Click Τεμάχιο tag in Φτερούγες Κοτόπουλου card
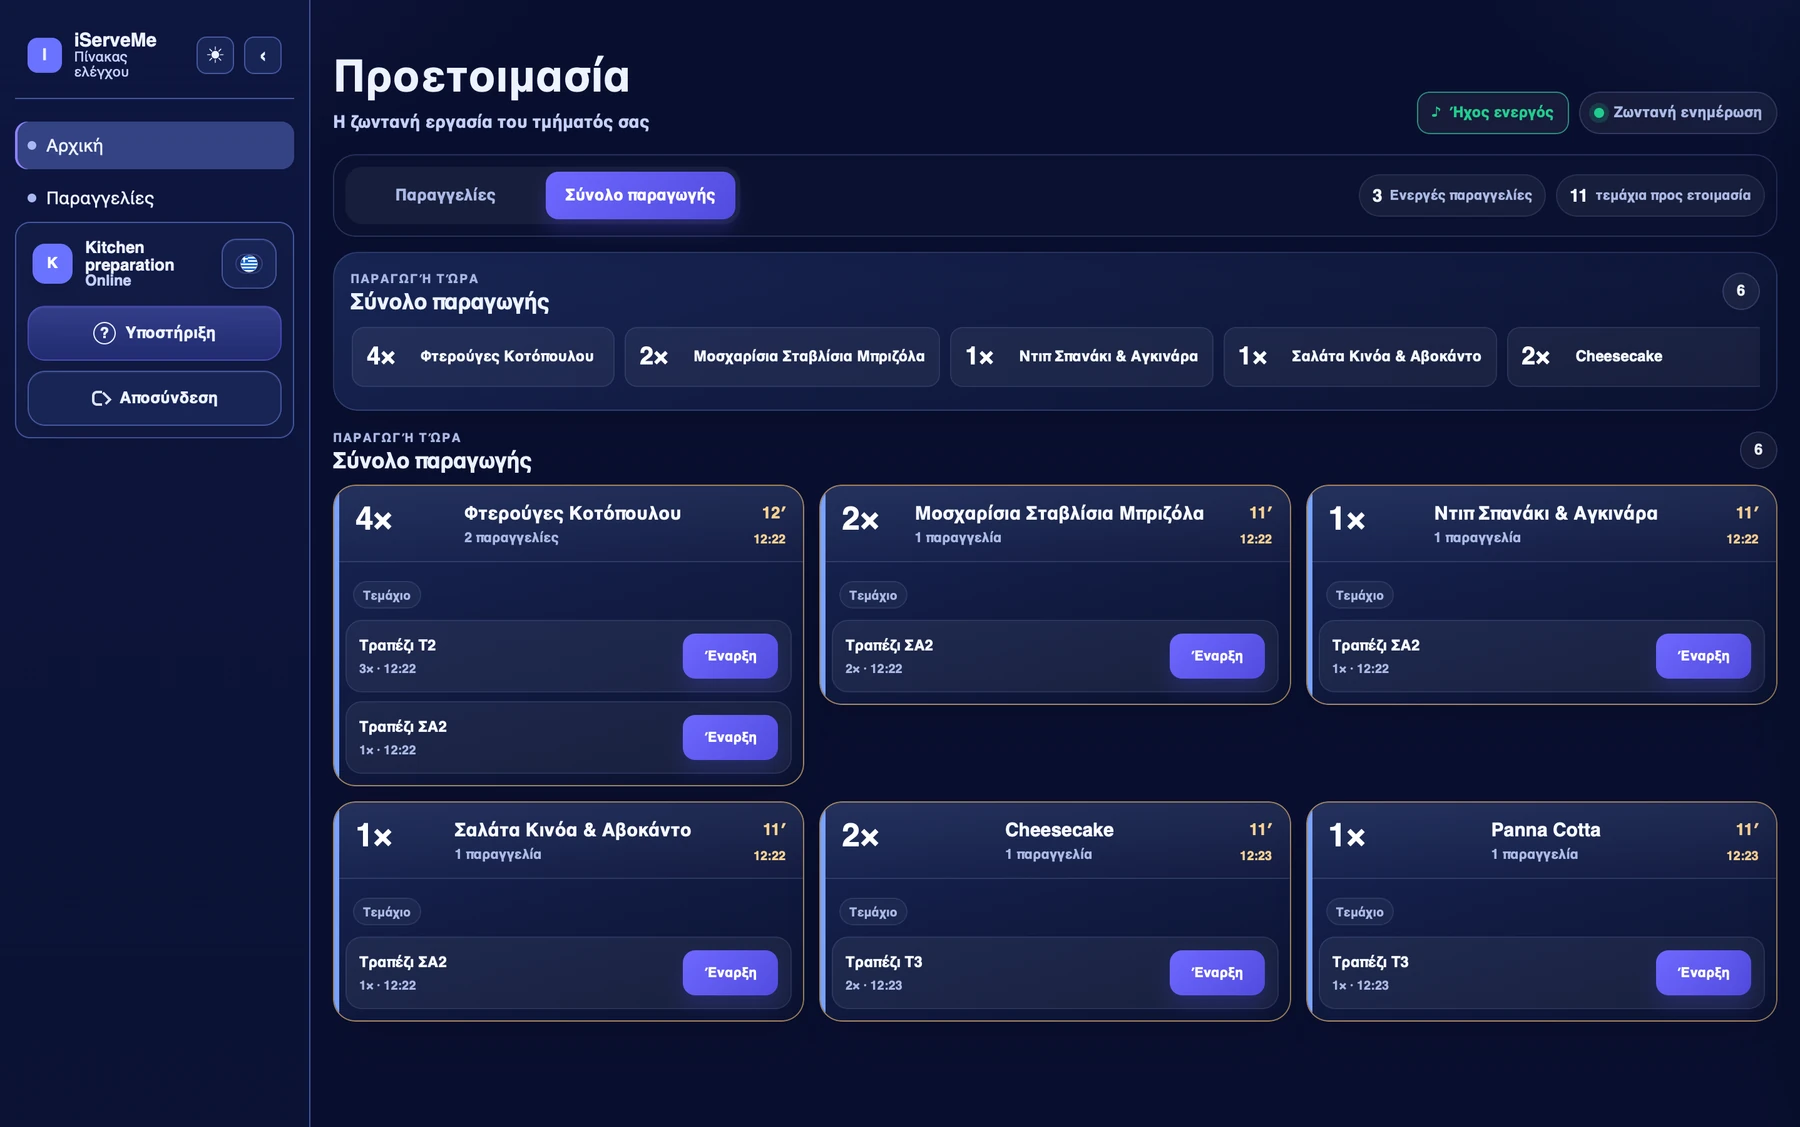Viewport: 1800px width, 1127px height. (x=386, y=596)
